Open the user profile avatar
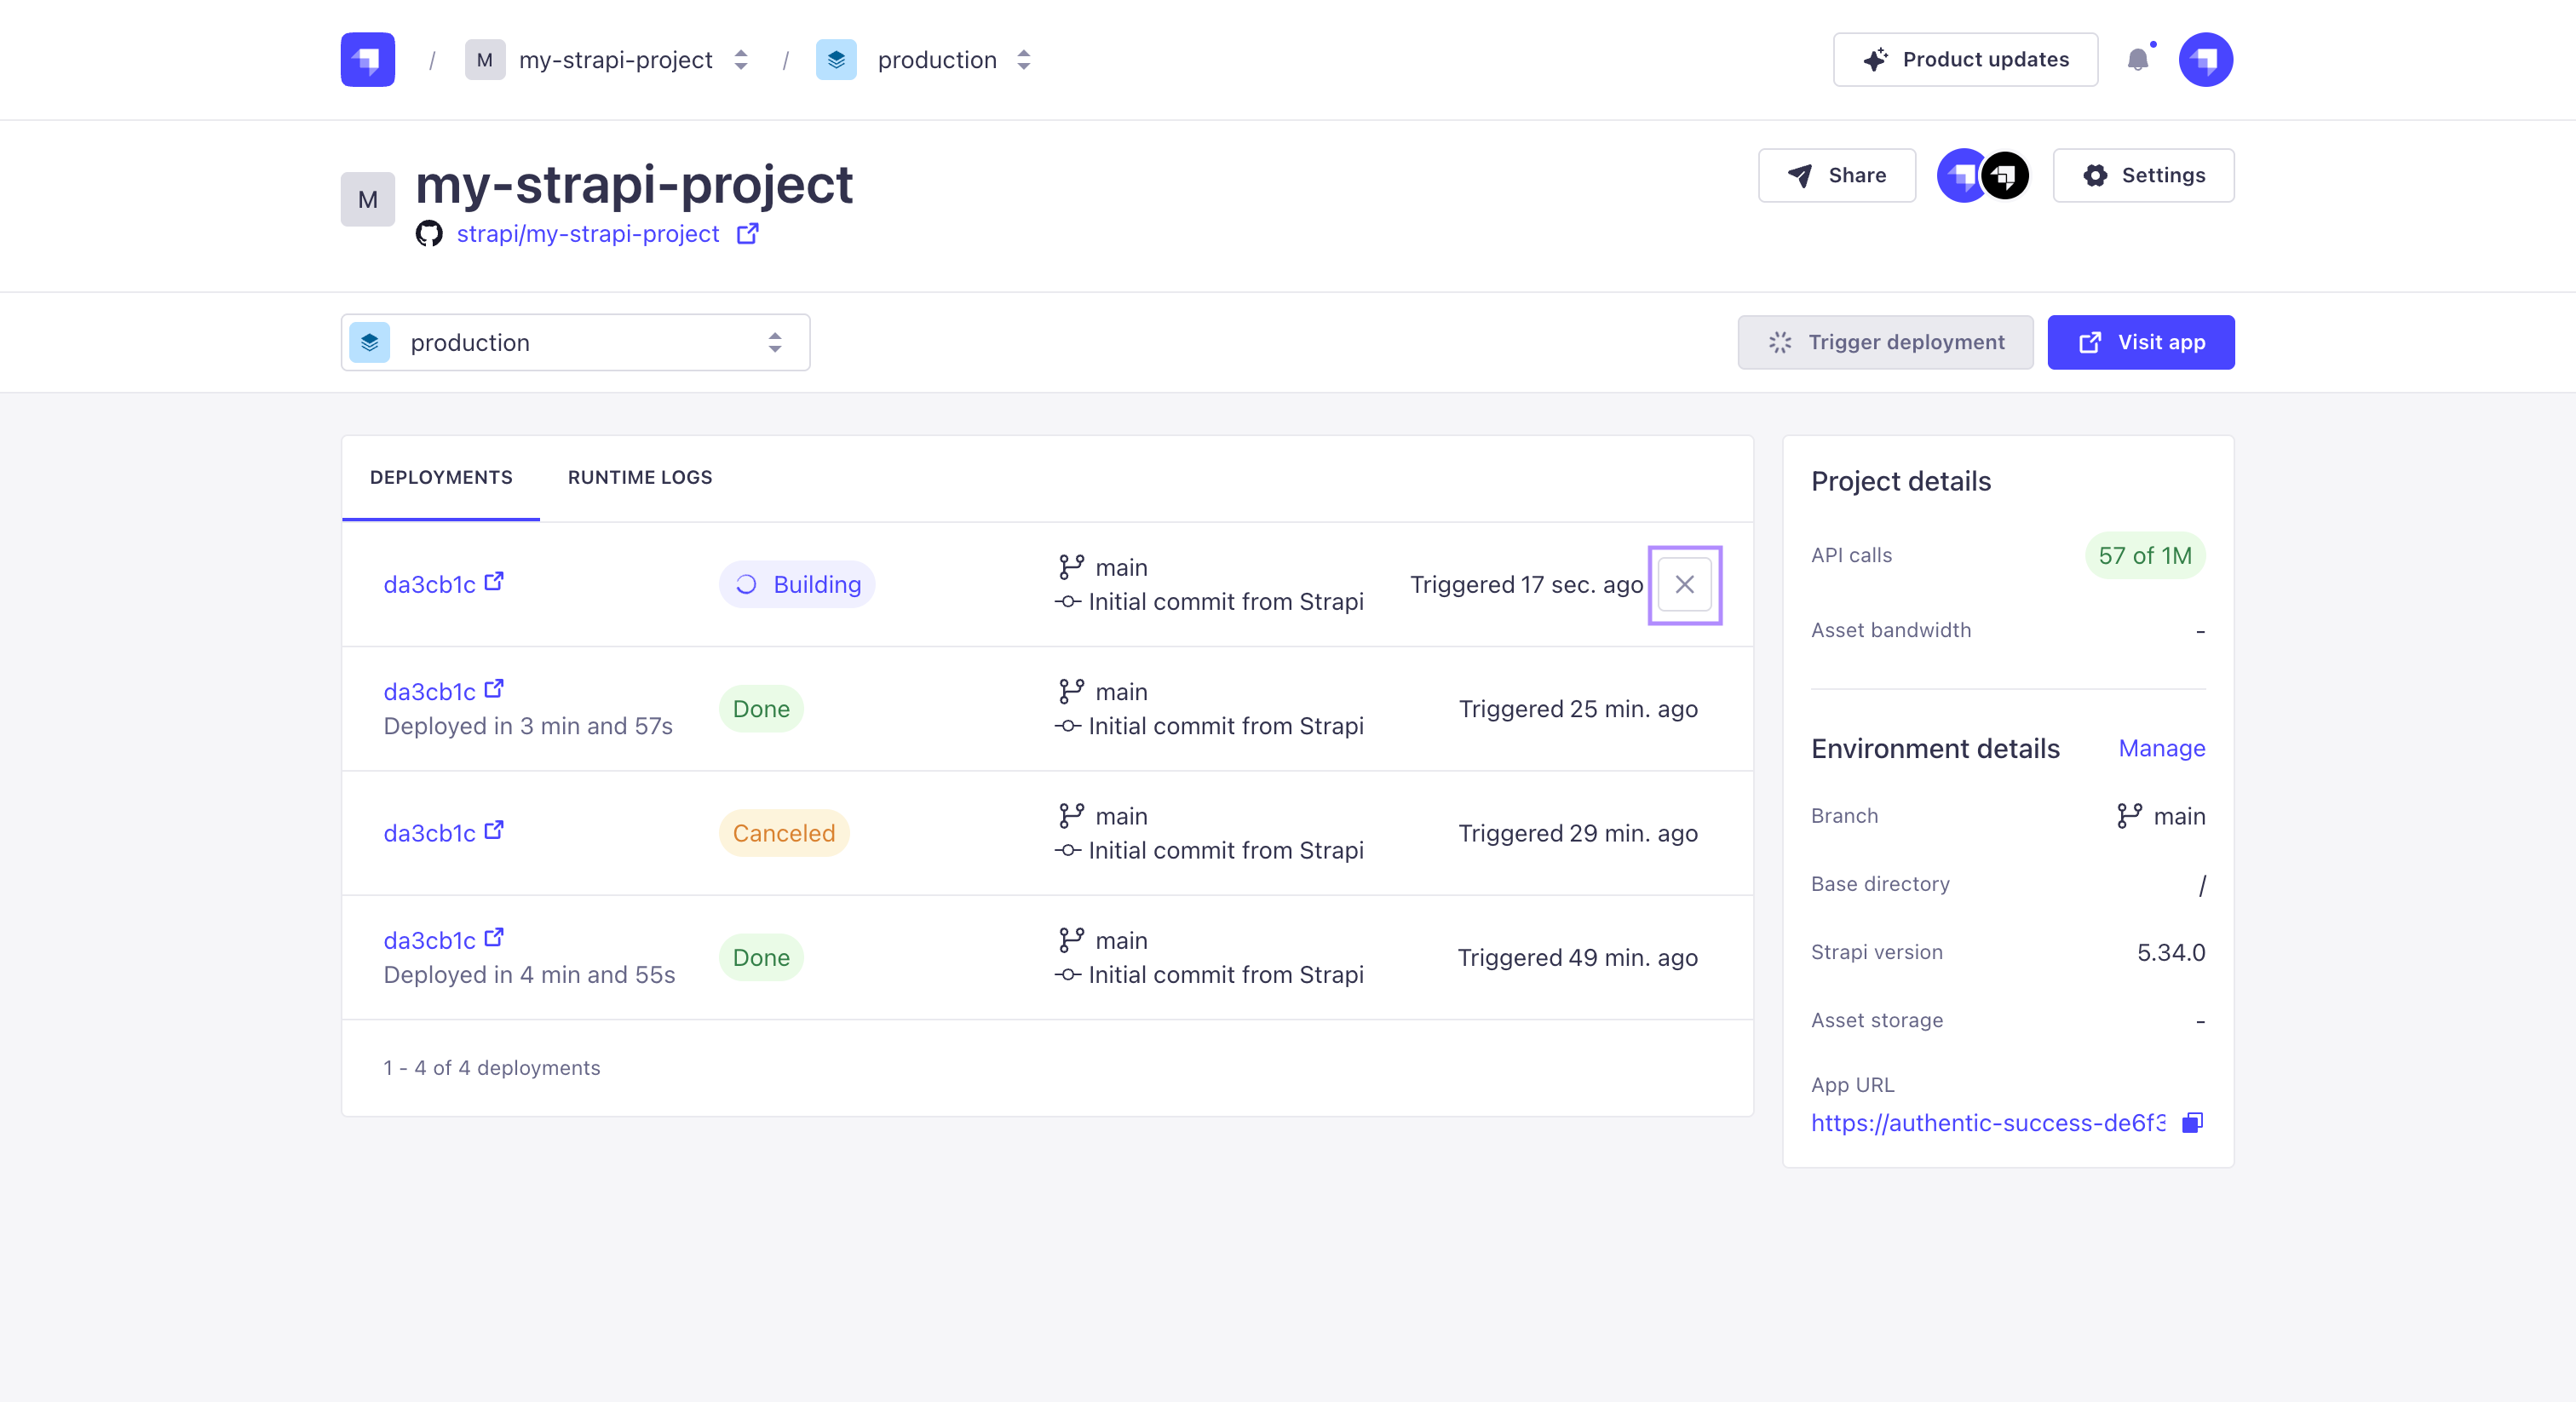 pyautogui.click(x=2205, y=60)
